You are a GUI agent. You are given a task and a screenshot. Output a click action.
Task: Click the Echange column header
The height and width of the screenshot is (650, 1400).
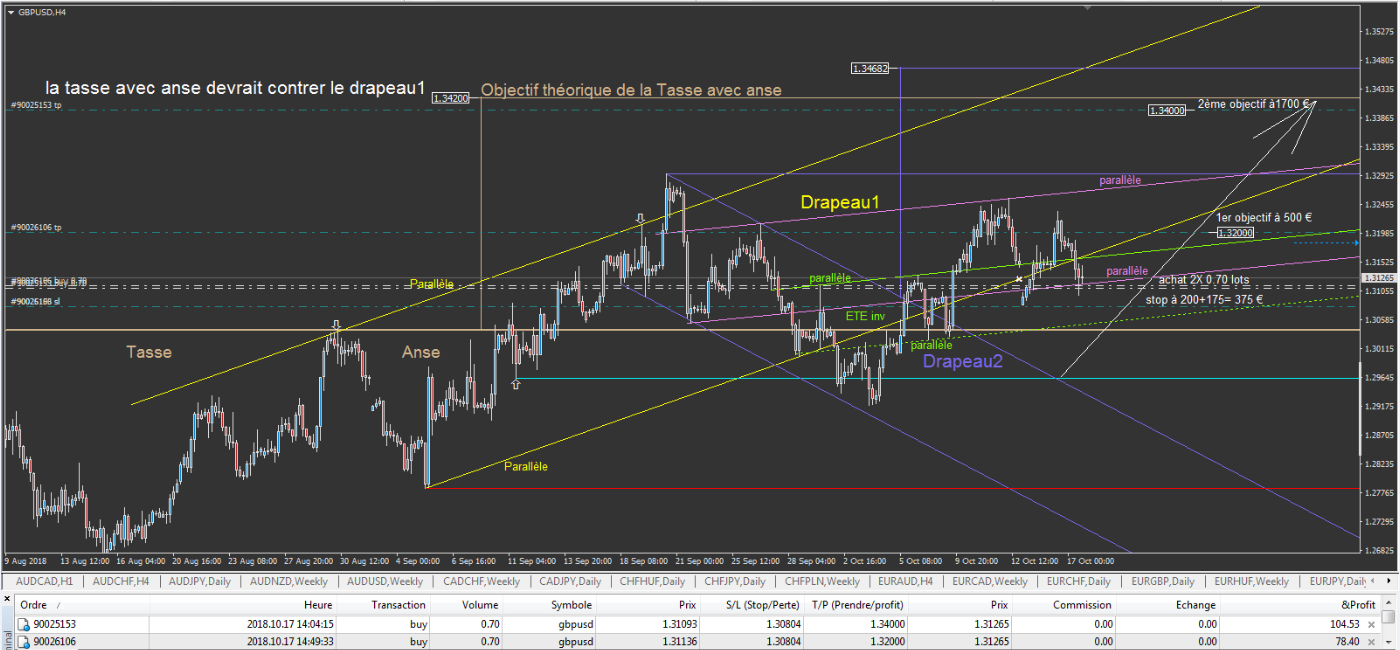click(1195, 605)
